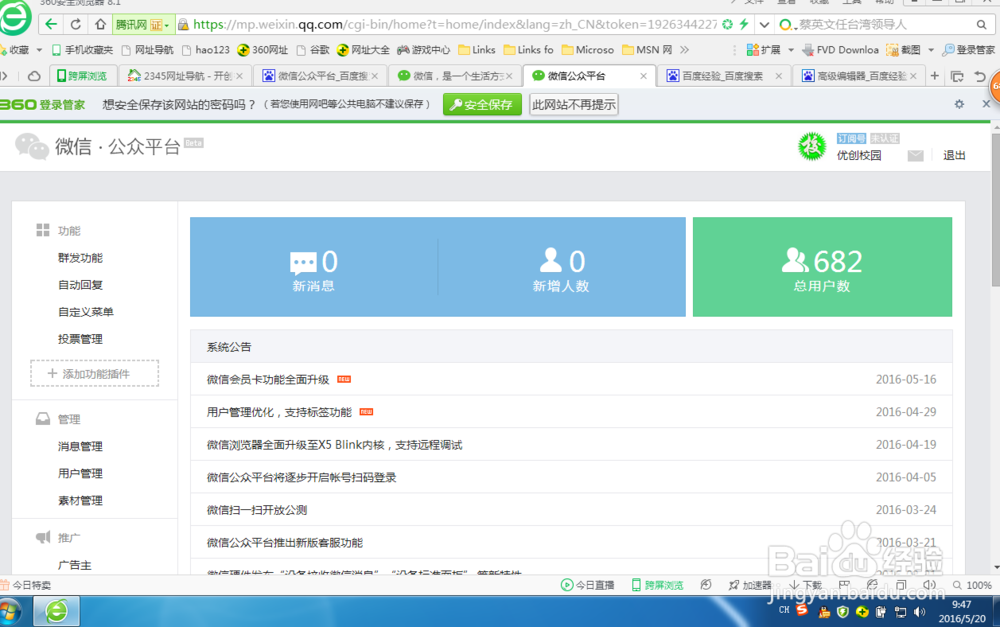1000x627 pixels.
Task: Click the 优创校园 green account avatar
Action: tap(812, 146)
